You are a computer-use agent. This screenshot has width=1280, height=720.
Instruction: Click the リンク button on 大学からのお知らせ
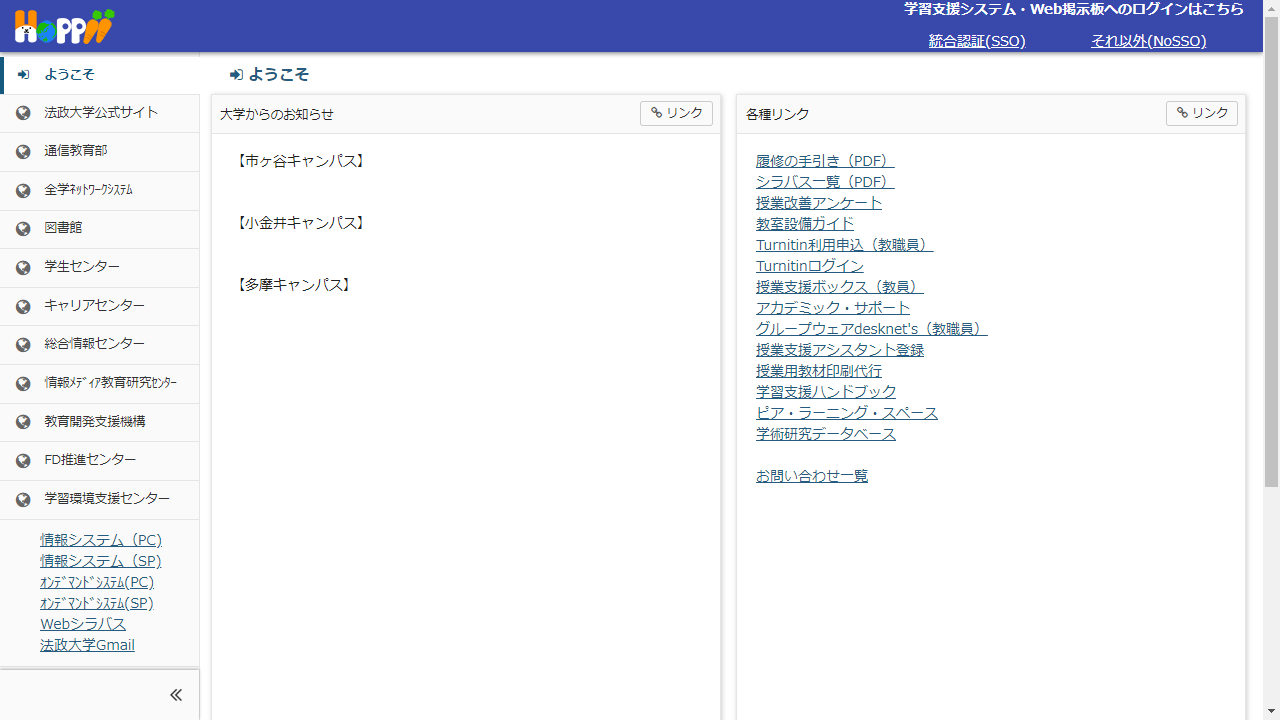click(x=676, y=113)
